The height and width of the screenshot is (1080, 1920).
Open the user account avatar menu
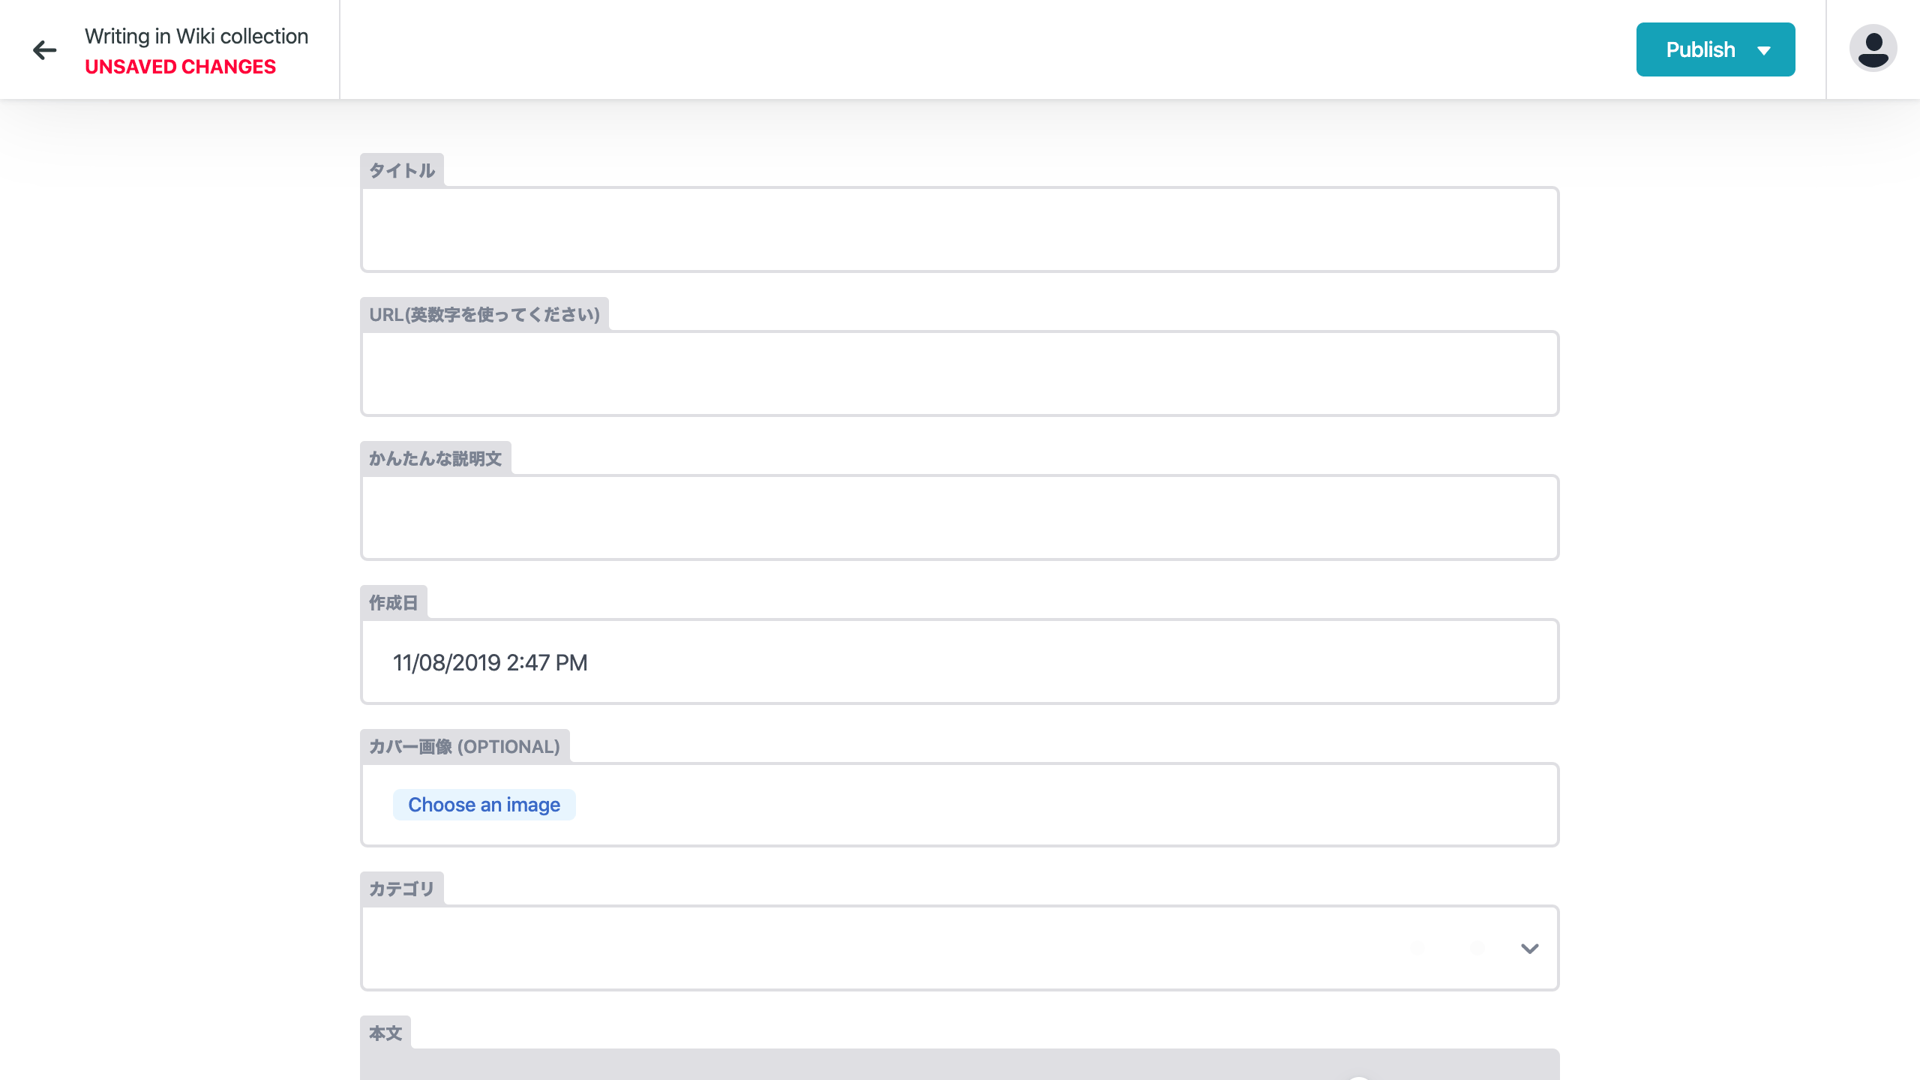tap(1872, 47)
